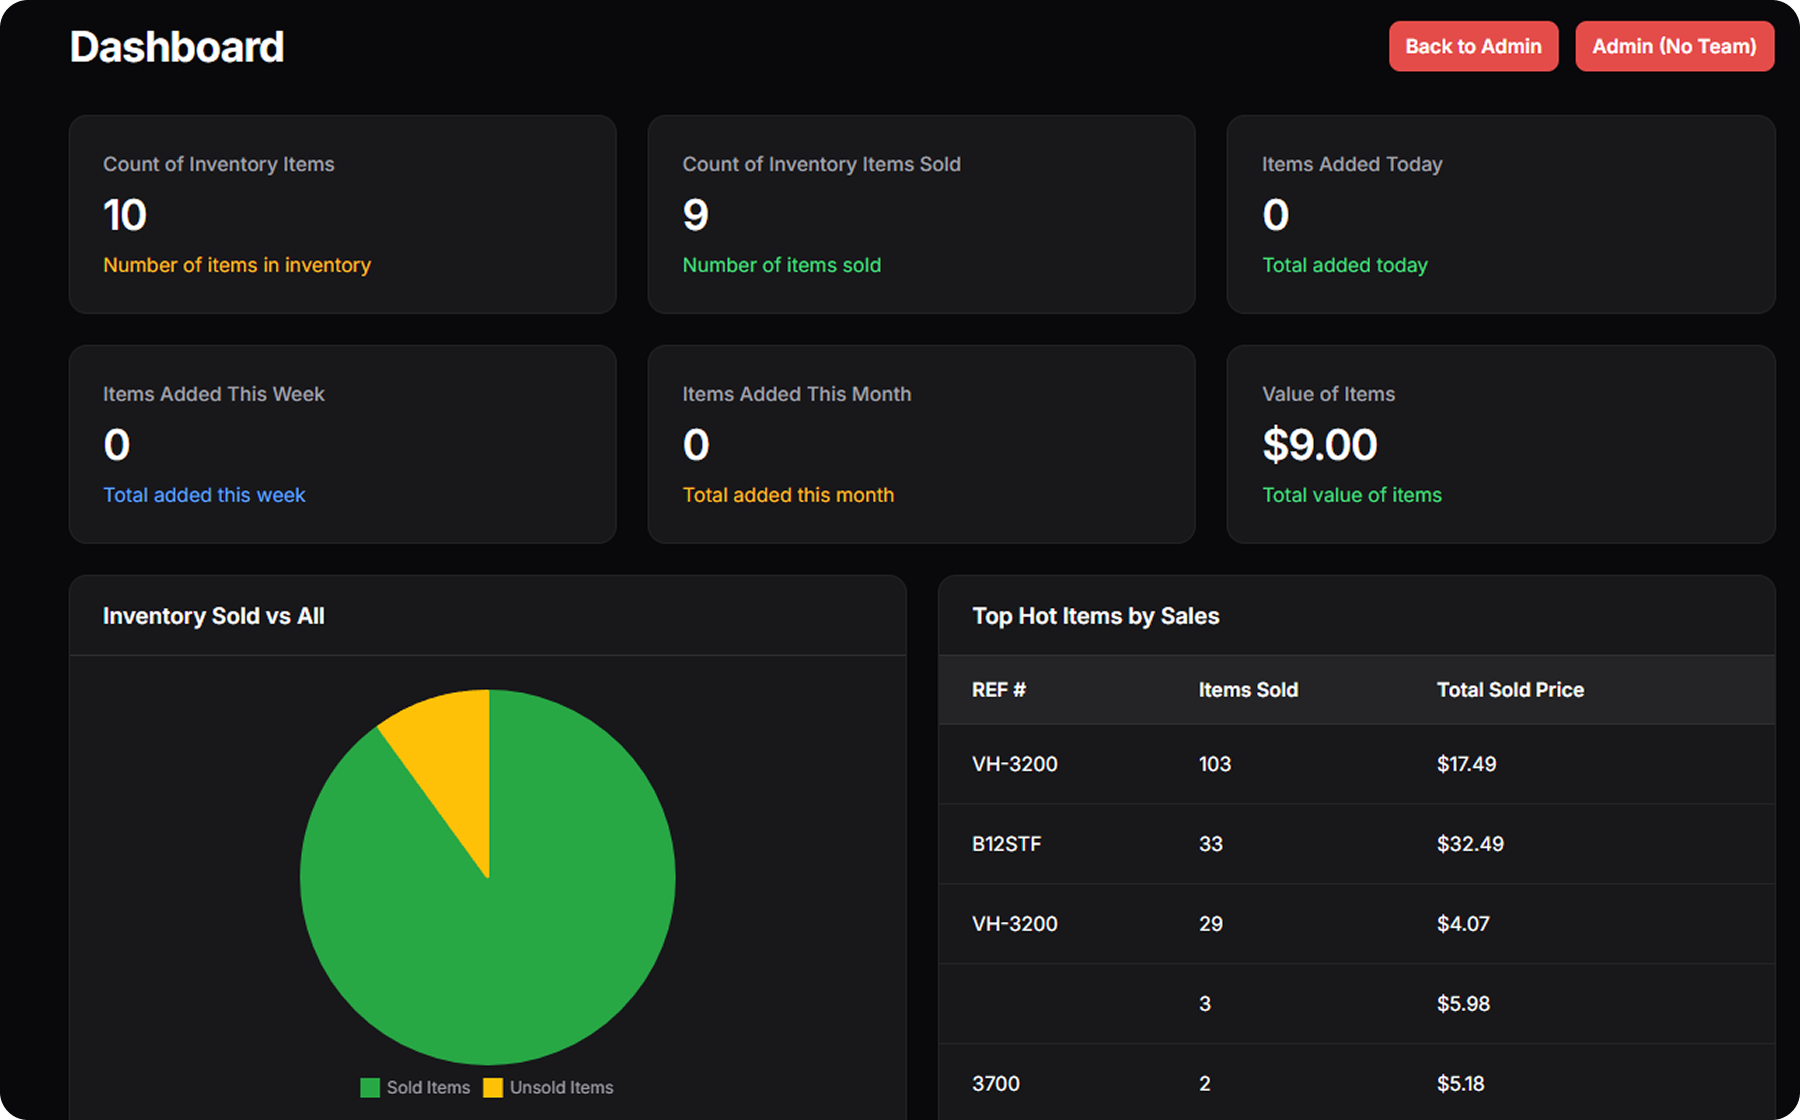
Task: Sort by the REF # column header
Action: pos(998,690)
